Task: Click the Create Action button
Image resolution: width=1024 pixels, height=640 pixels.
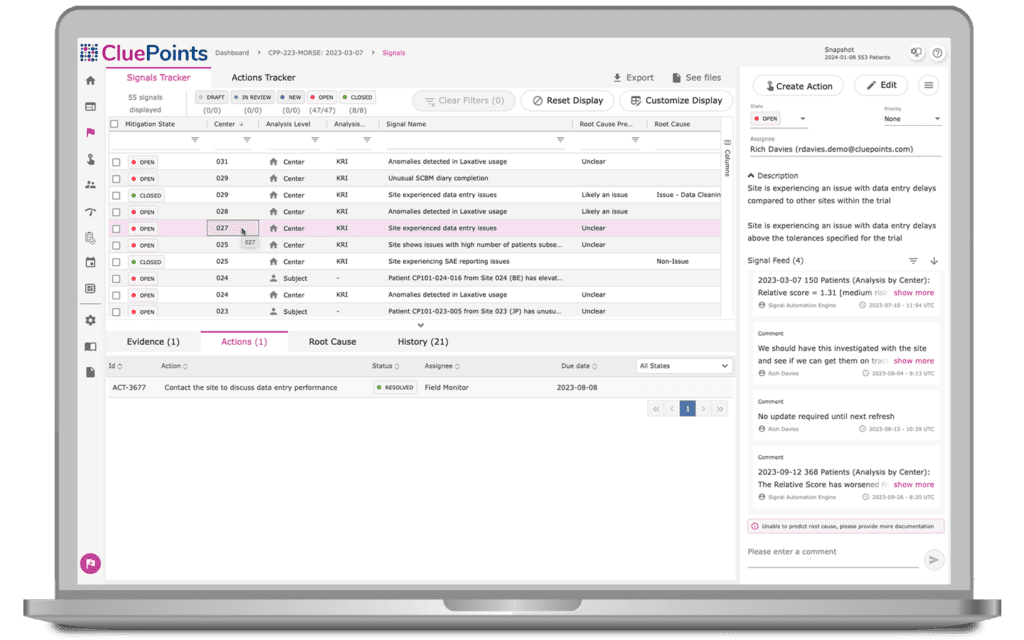Action: (797, 85)
